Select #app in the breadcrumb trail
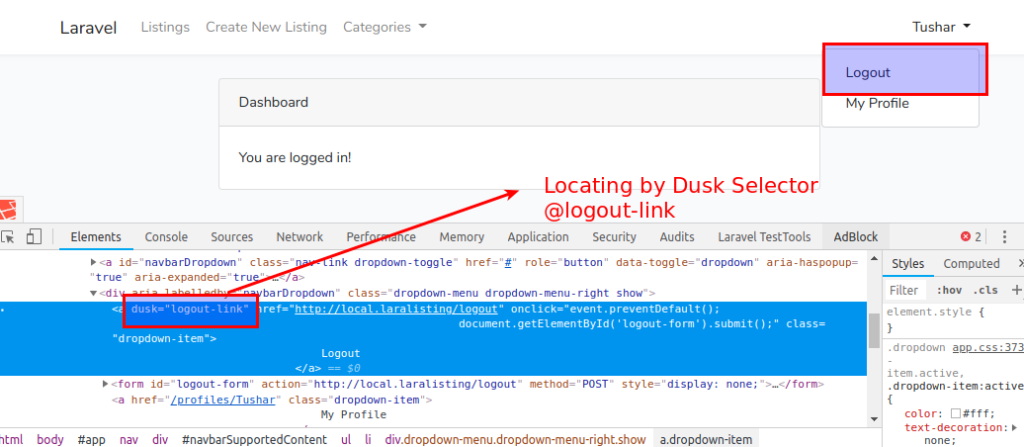The width and height of the screenshot is (1024, 447). [91, 439]
